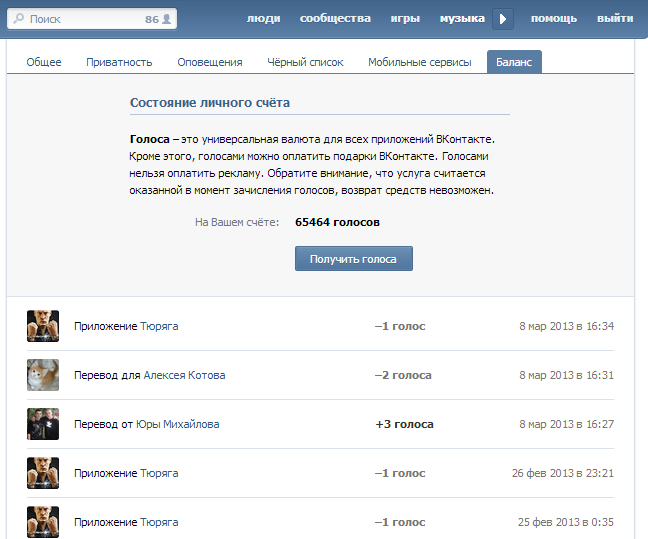Open the Юры Михайлова profile link
648x539 pixels.
[178, 424]
